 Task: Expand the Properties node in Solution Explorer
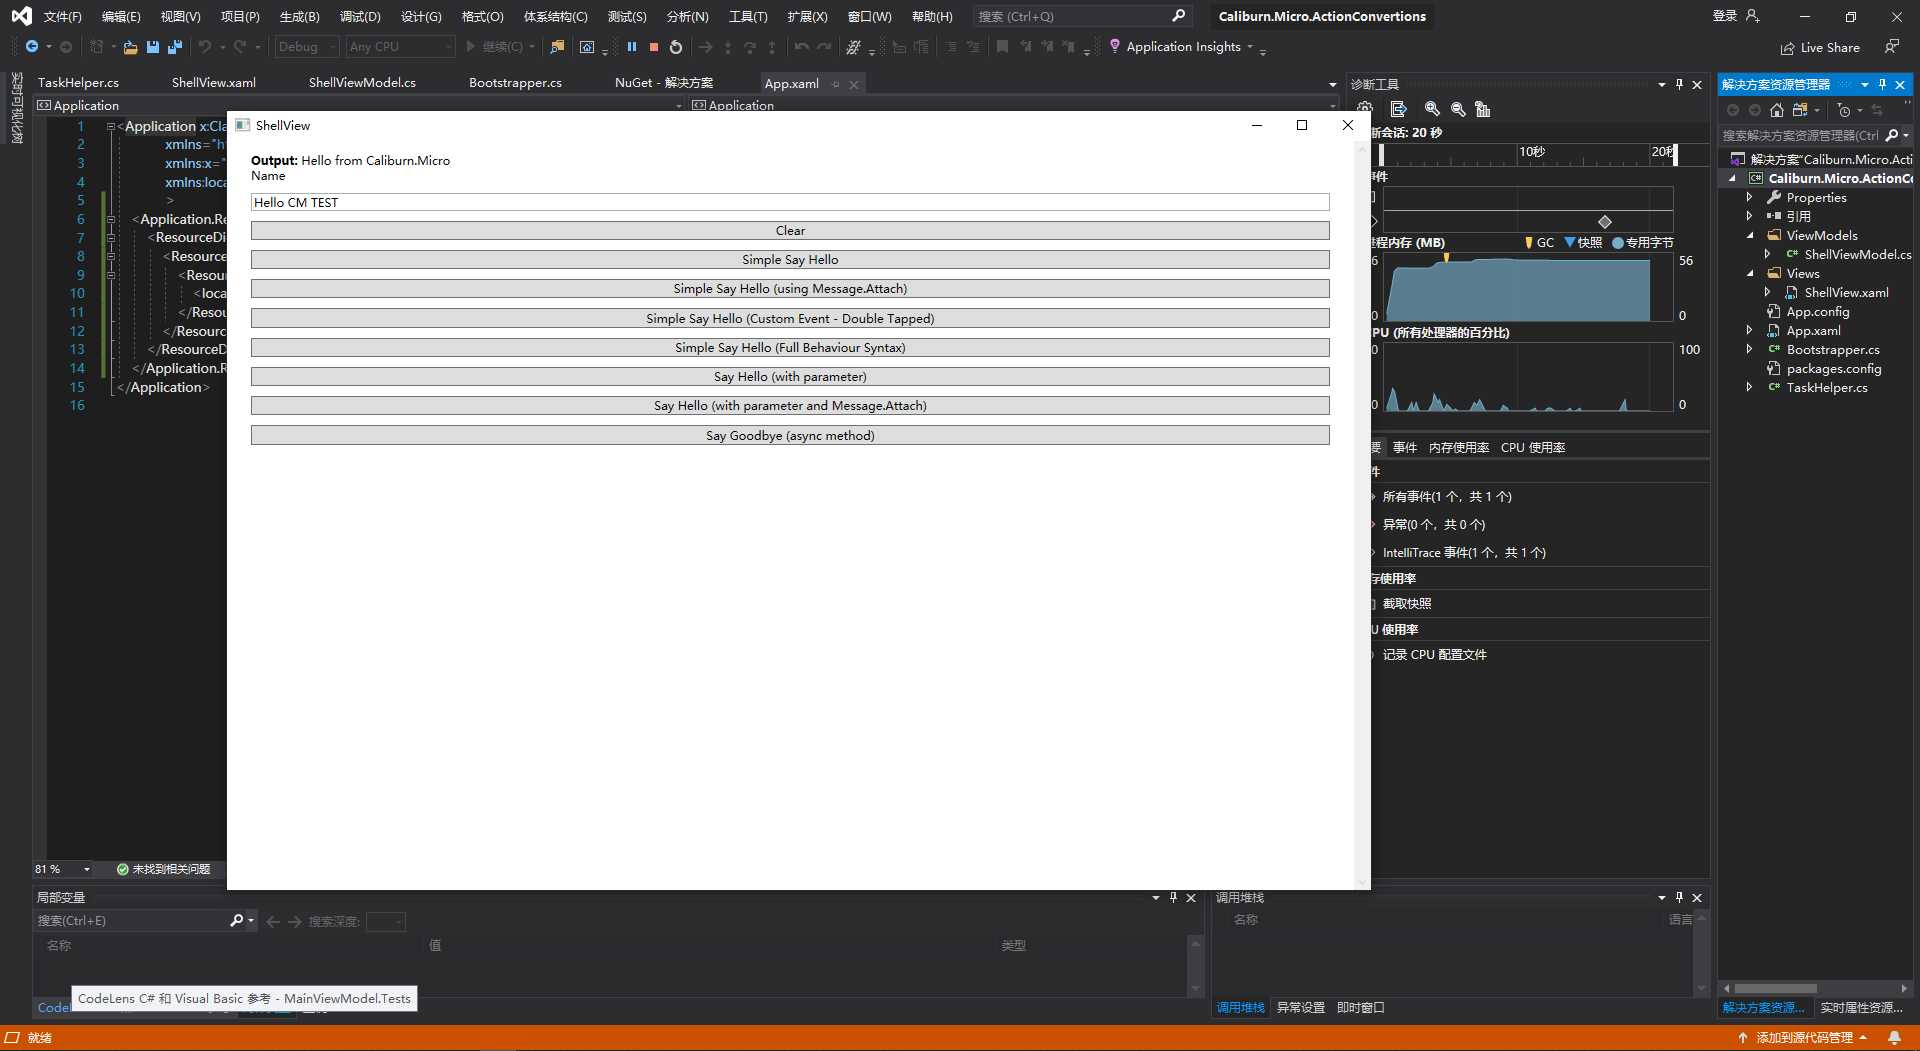click(1749, 197)
